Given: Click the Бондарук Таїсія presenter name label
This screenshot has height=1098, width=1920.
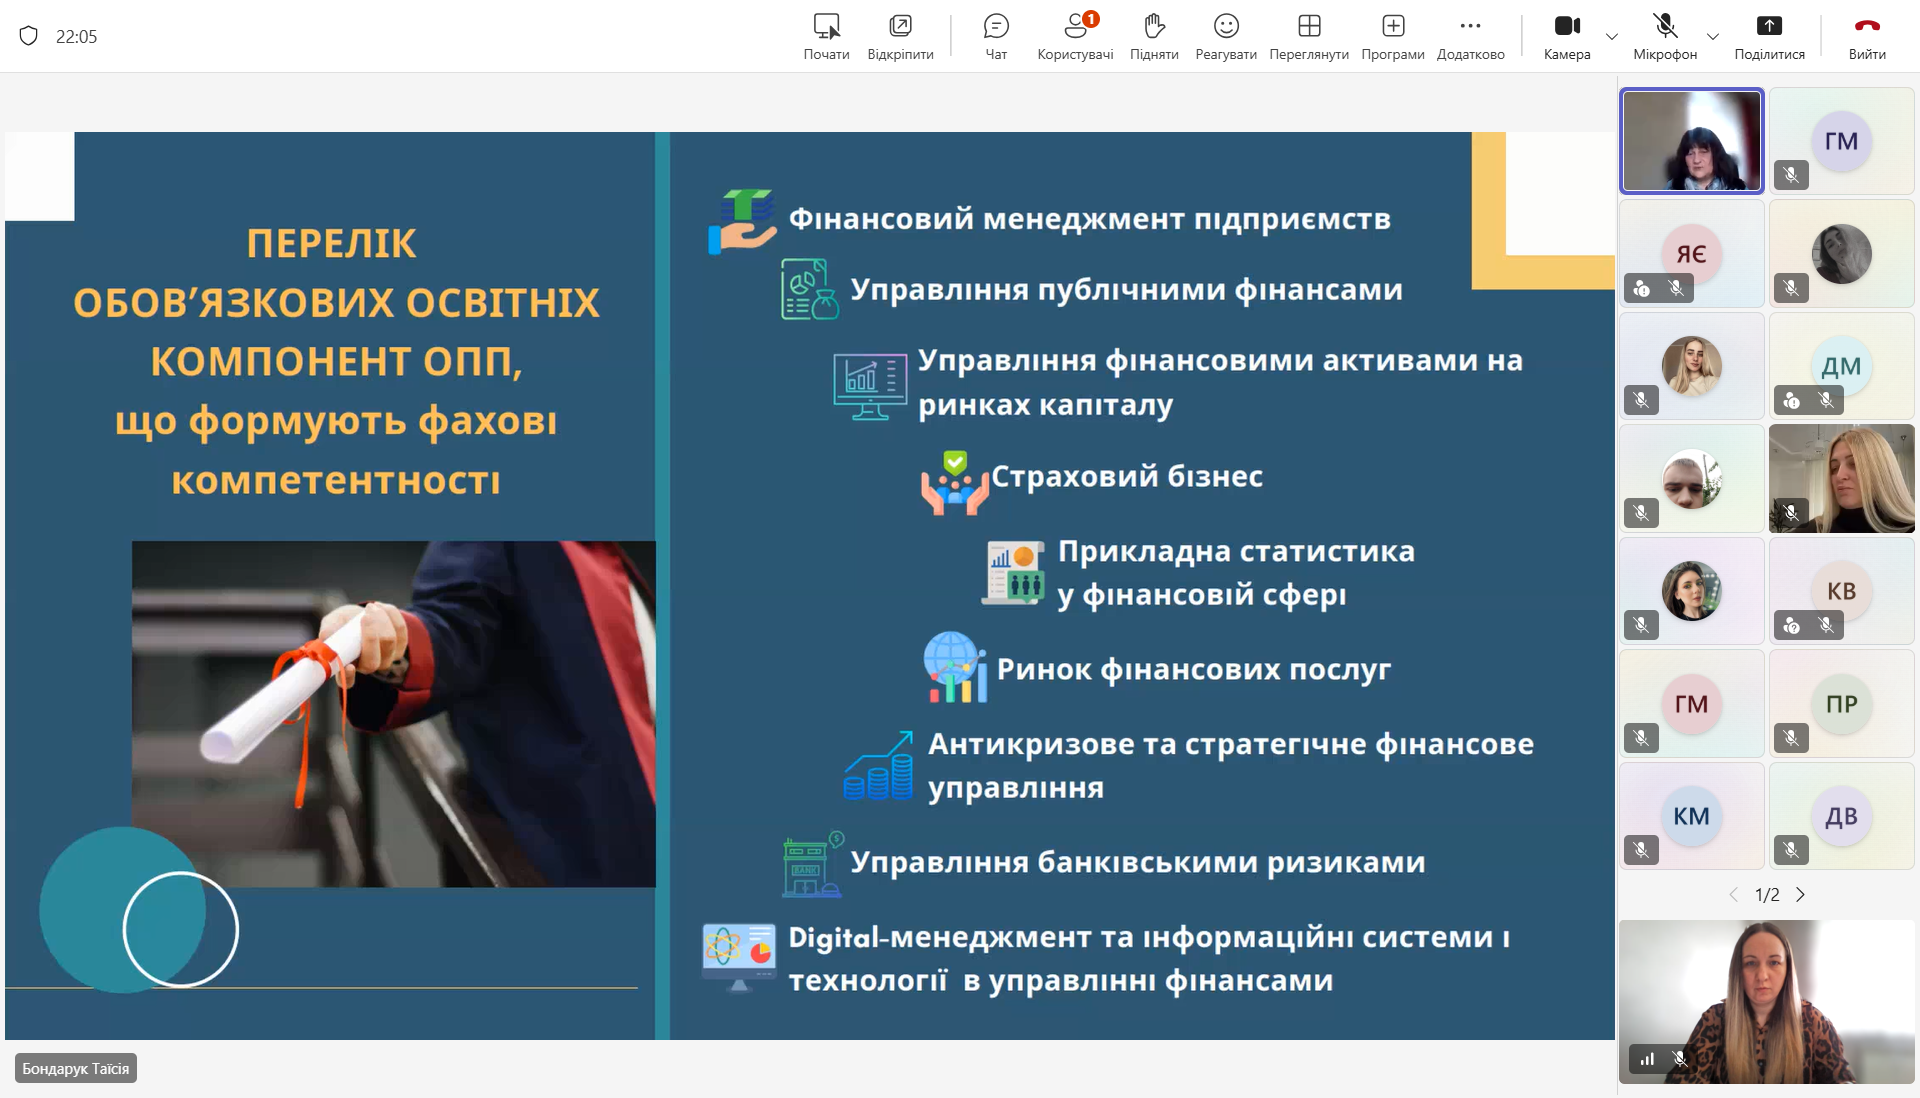Looking at the screenshot, I should [x=76, y=1069].
